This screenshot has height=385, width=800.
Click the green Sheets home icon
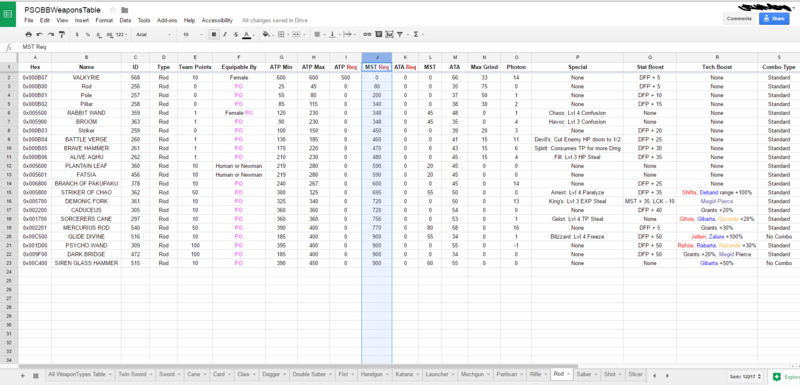pyautogui.click(x=9, y=14)
